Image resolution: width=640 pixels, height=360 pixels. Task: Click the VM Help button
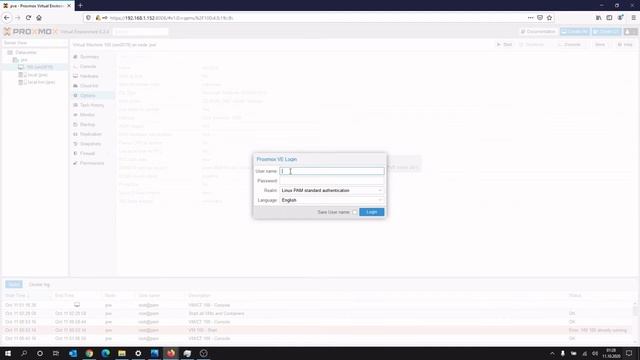point(625,44)
